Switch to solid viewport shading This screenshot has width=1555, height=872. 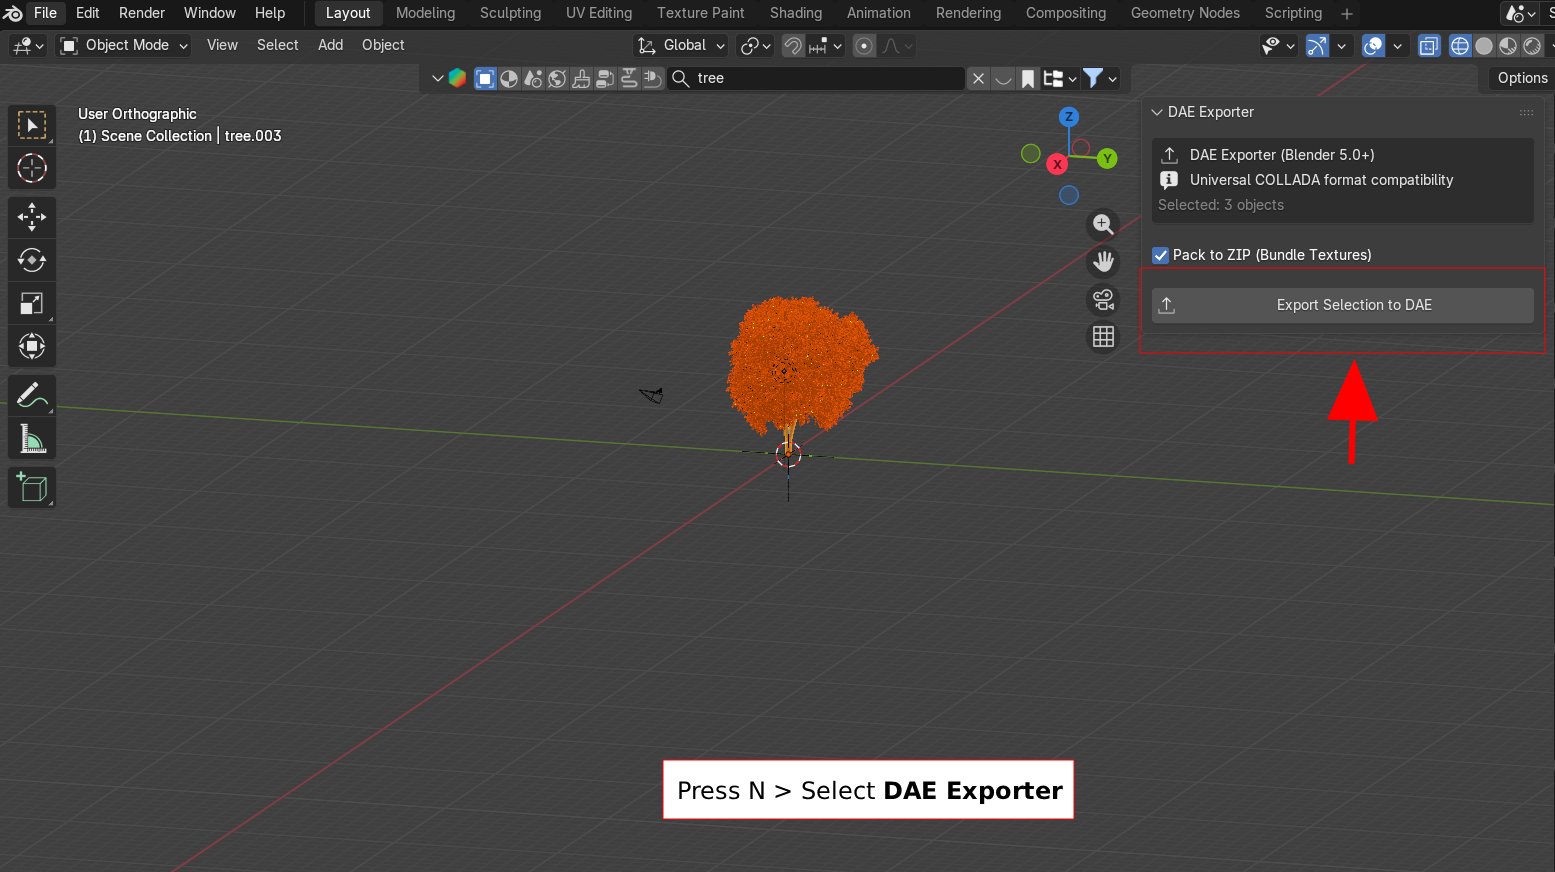click(1484, 45)
